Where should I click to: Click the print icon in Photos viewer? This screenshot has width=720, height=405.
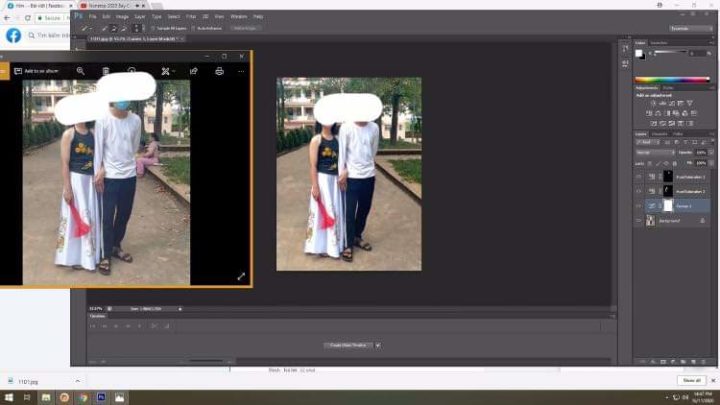(219, 71)
